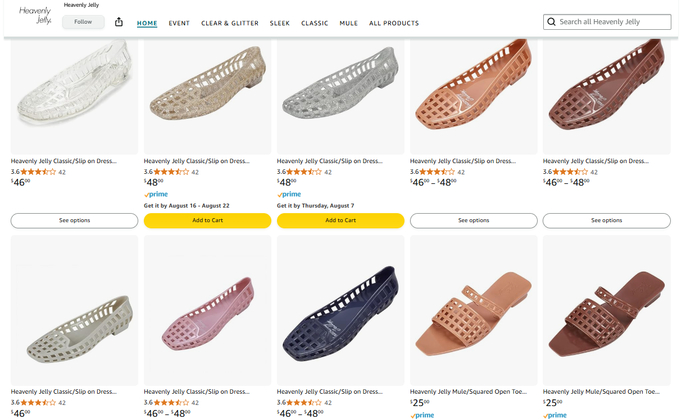Image resolution: width=700 pixels, height=419 pixels.
Task: Click Prime badge under gold glitter shoe
Action: [x=156, y=194]
